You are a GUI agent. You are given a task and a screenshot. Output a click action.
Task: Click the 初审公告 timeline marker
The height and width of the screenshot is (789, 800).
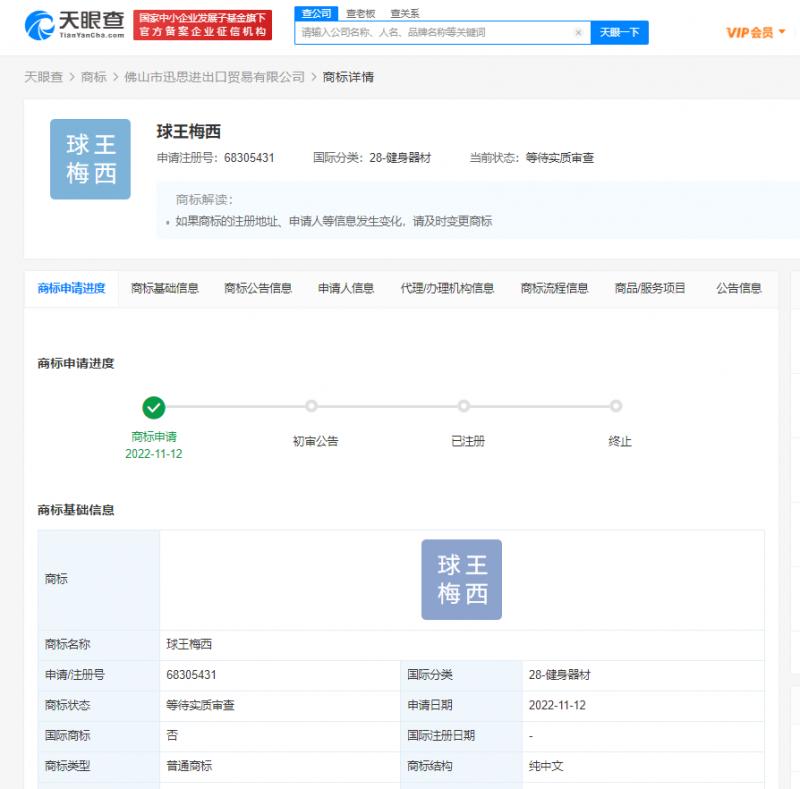point(310,407)
